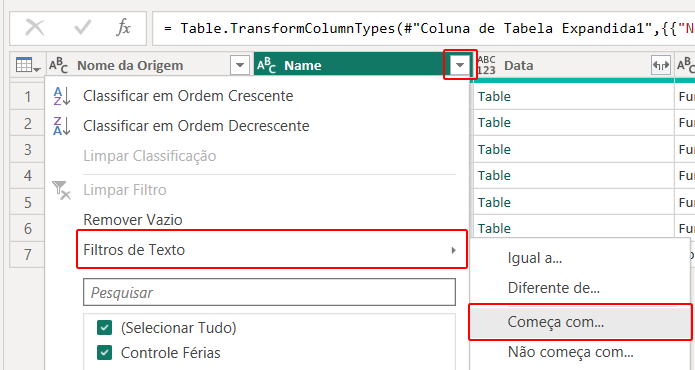The height and width of the screenshot is (370, 695).
Task: Confirm the formula with the checkmark icon
Action: point(82,28)
